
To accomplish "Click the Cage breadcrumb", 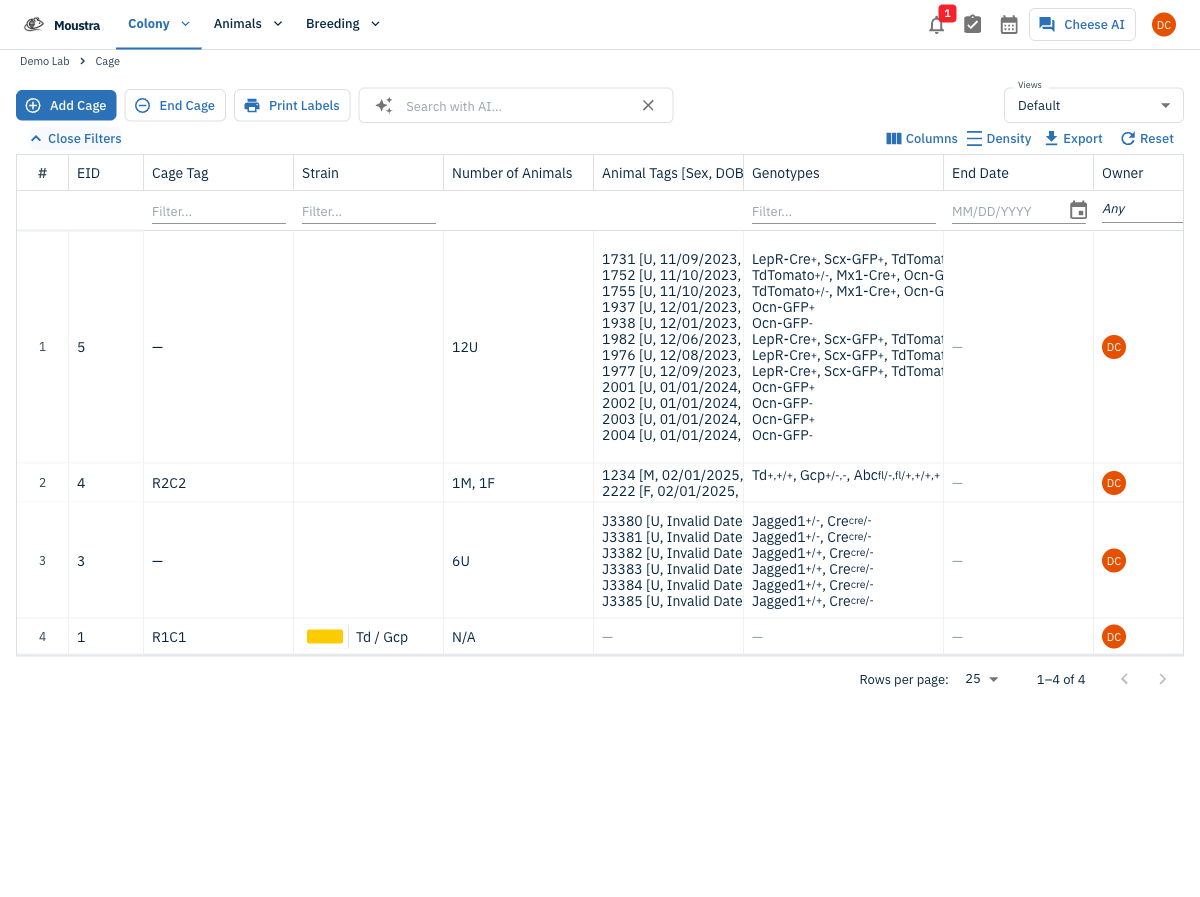I will click(108, 62).
